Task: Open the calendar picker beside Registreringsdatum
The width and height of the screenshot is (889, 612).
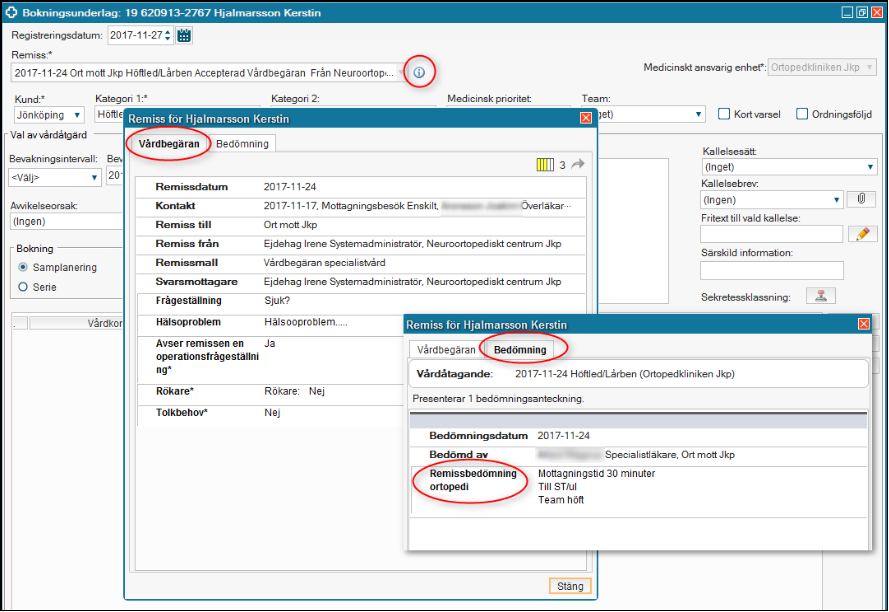Action: [x=183, y=35]
